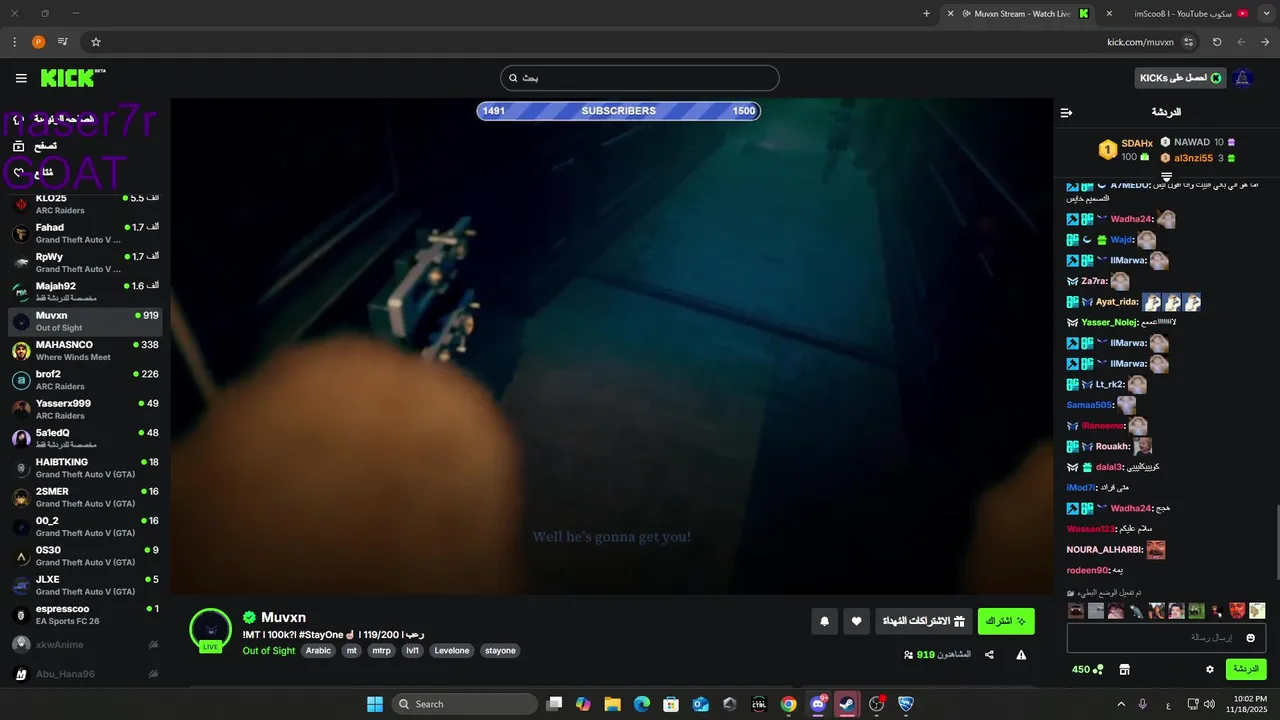Open the browser three-dot menu
The height and width of the screenshot is (720, 1280).
14,42
